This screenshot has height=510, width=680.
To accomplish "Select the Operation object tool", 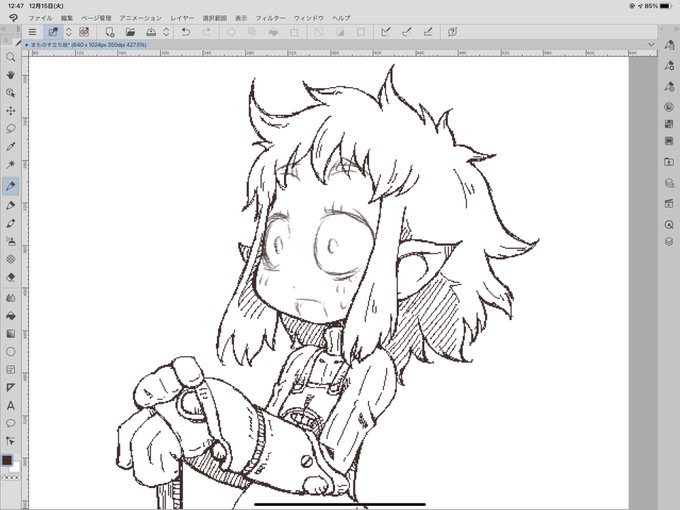I will [x=10, y=93].
